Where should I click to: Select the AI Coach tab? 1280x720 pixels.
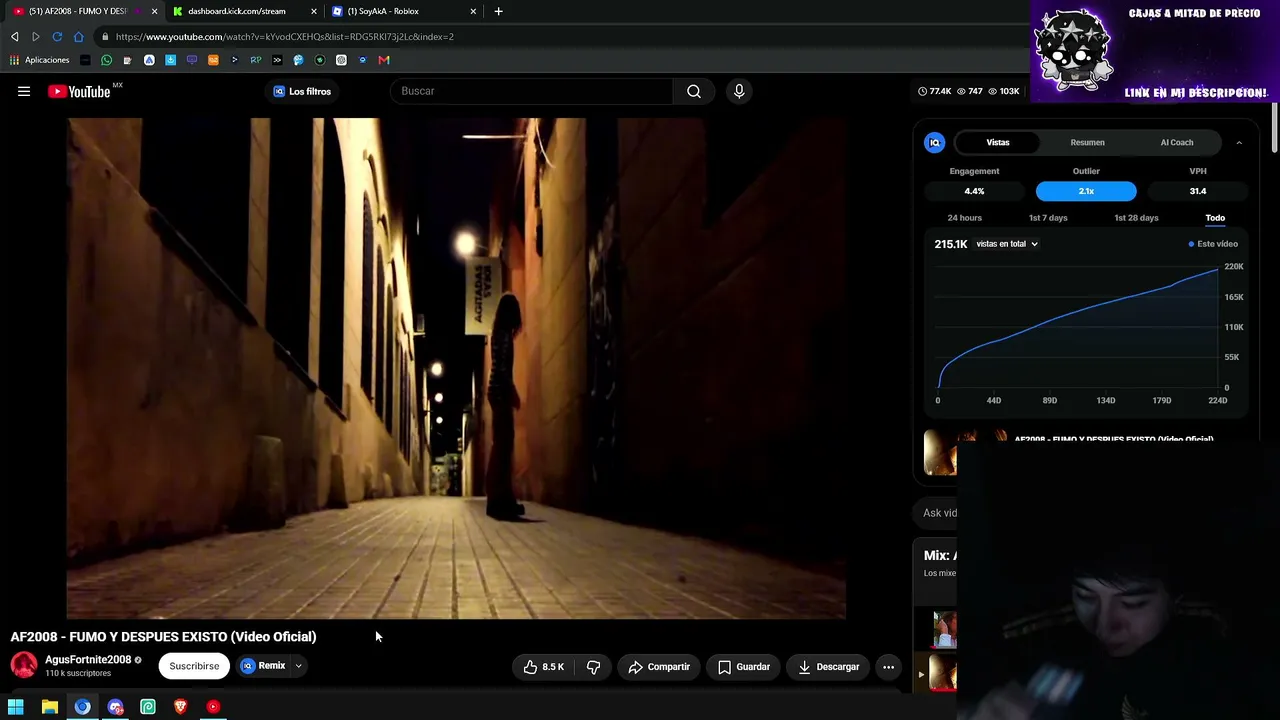(1177, 142)
